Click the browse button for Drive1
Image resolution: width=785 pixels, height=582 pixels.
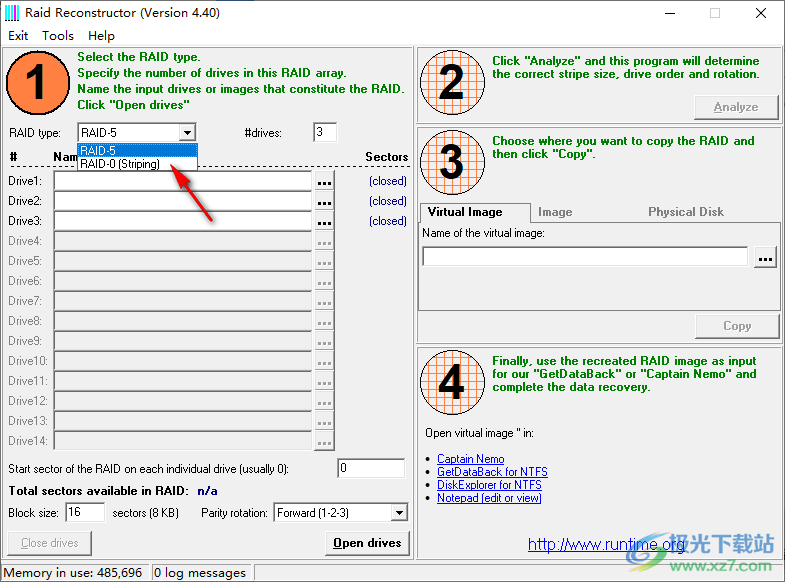324,181
